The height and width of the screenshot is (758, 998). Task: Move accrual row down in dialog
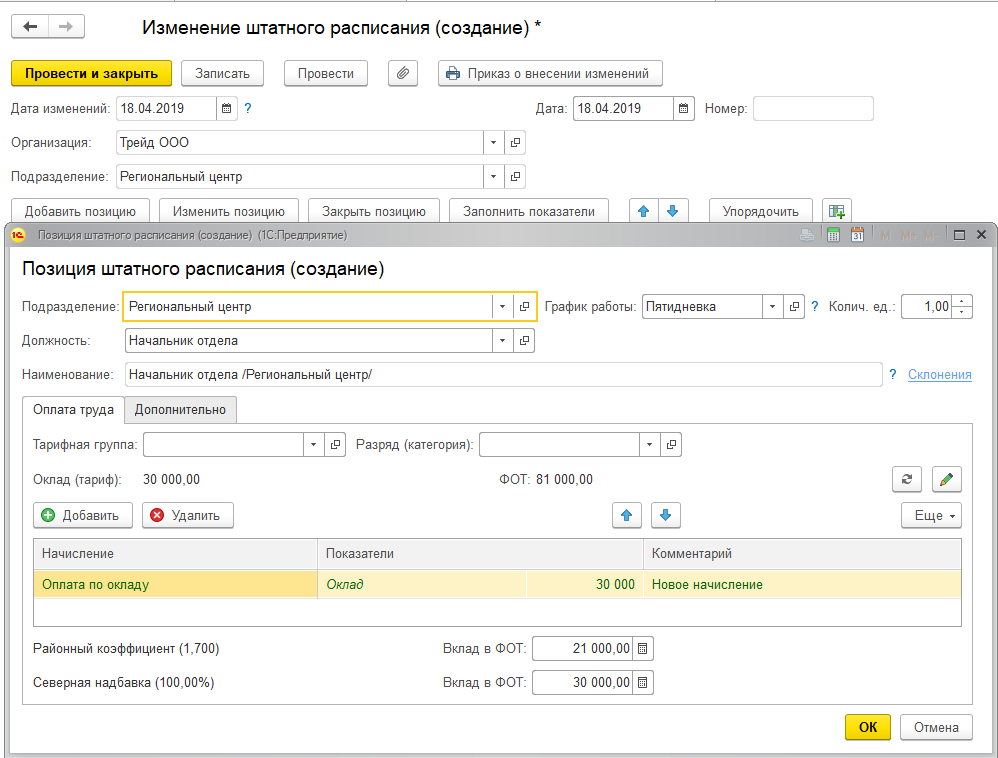pyautogui.click(x=666, y=515)
